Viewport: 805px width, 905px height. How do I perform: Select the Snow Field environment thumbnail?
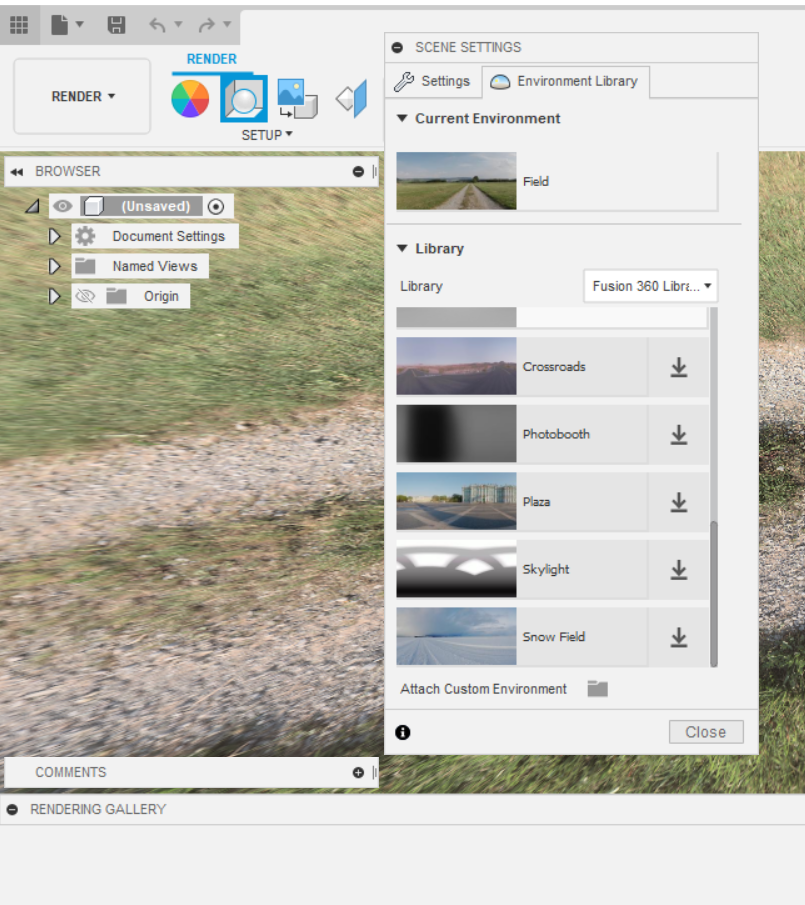tap(456, 636)
